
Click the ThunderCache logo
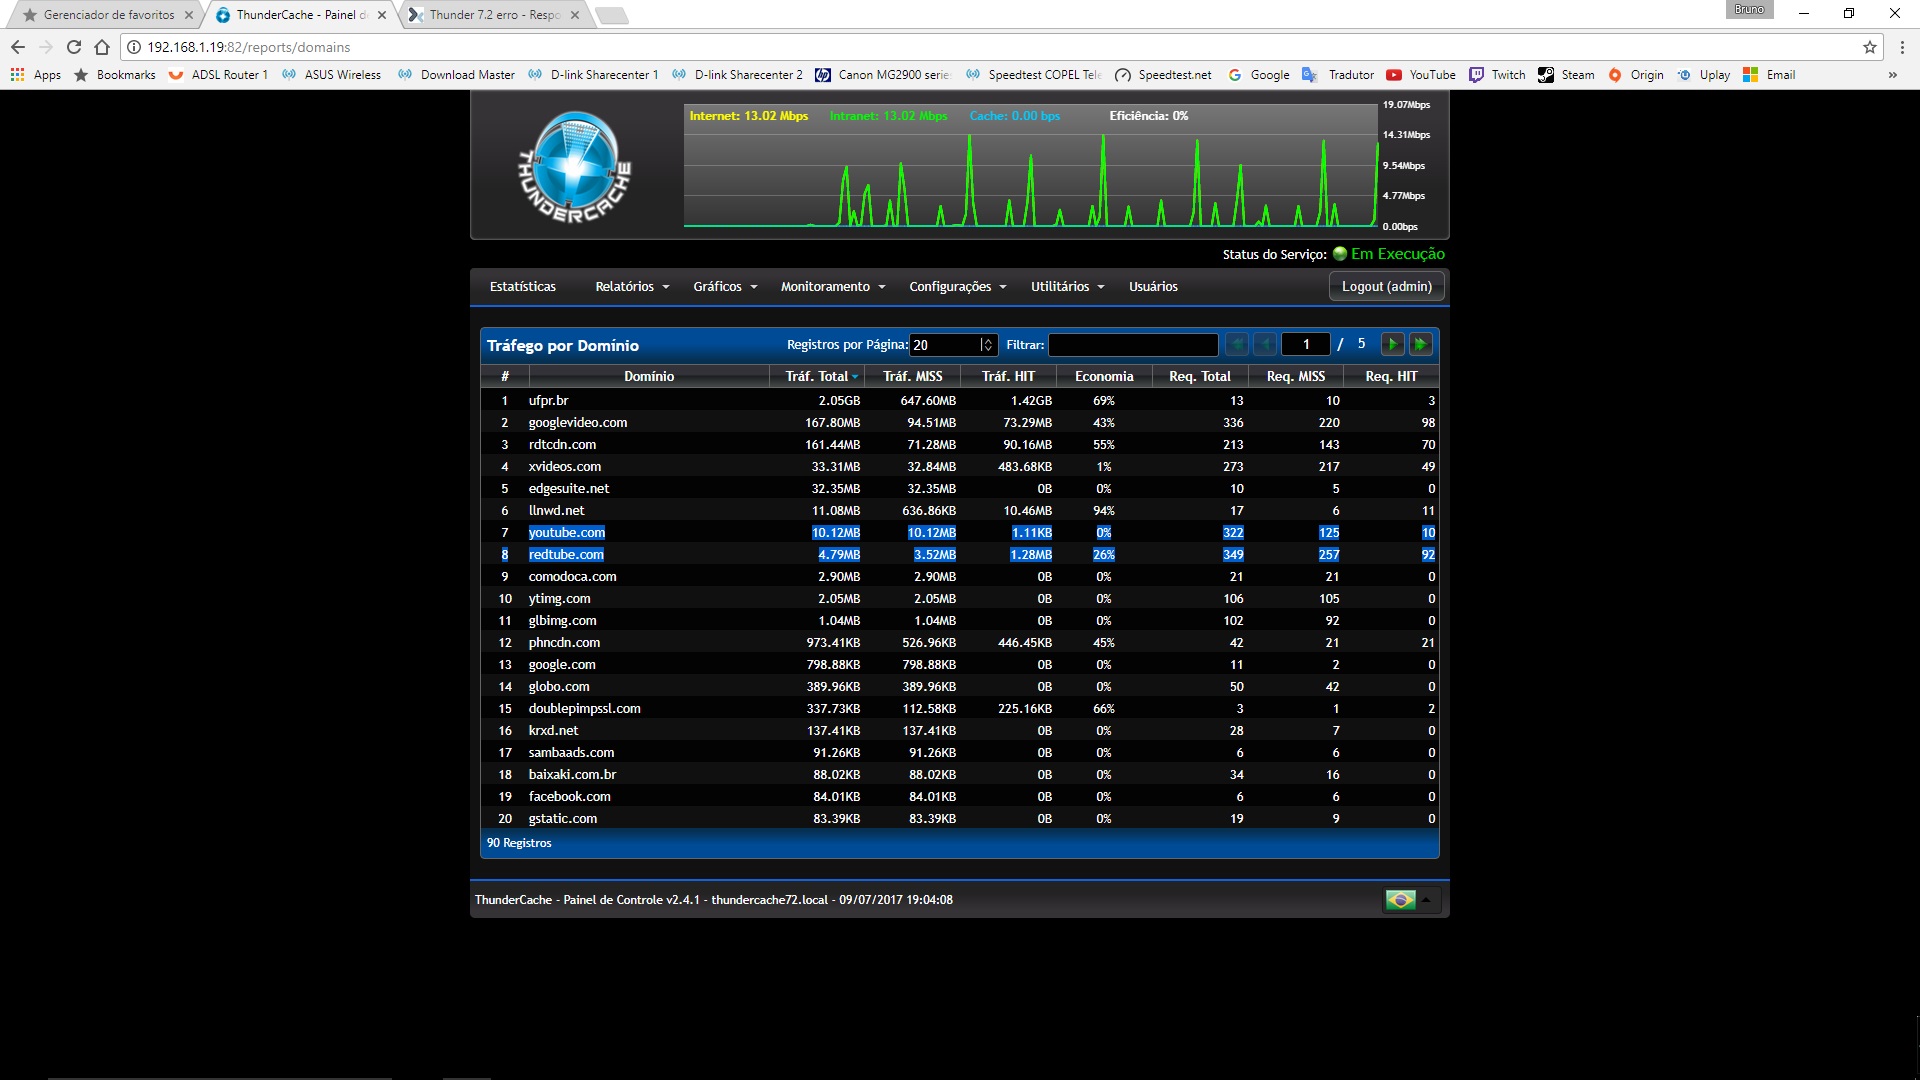point(575,166)
